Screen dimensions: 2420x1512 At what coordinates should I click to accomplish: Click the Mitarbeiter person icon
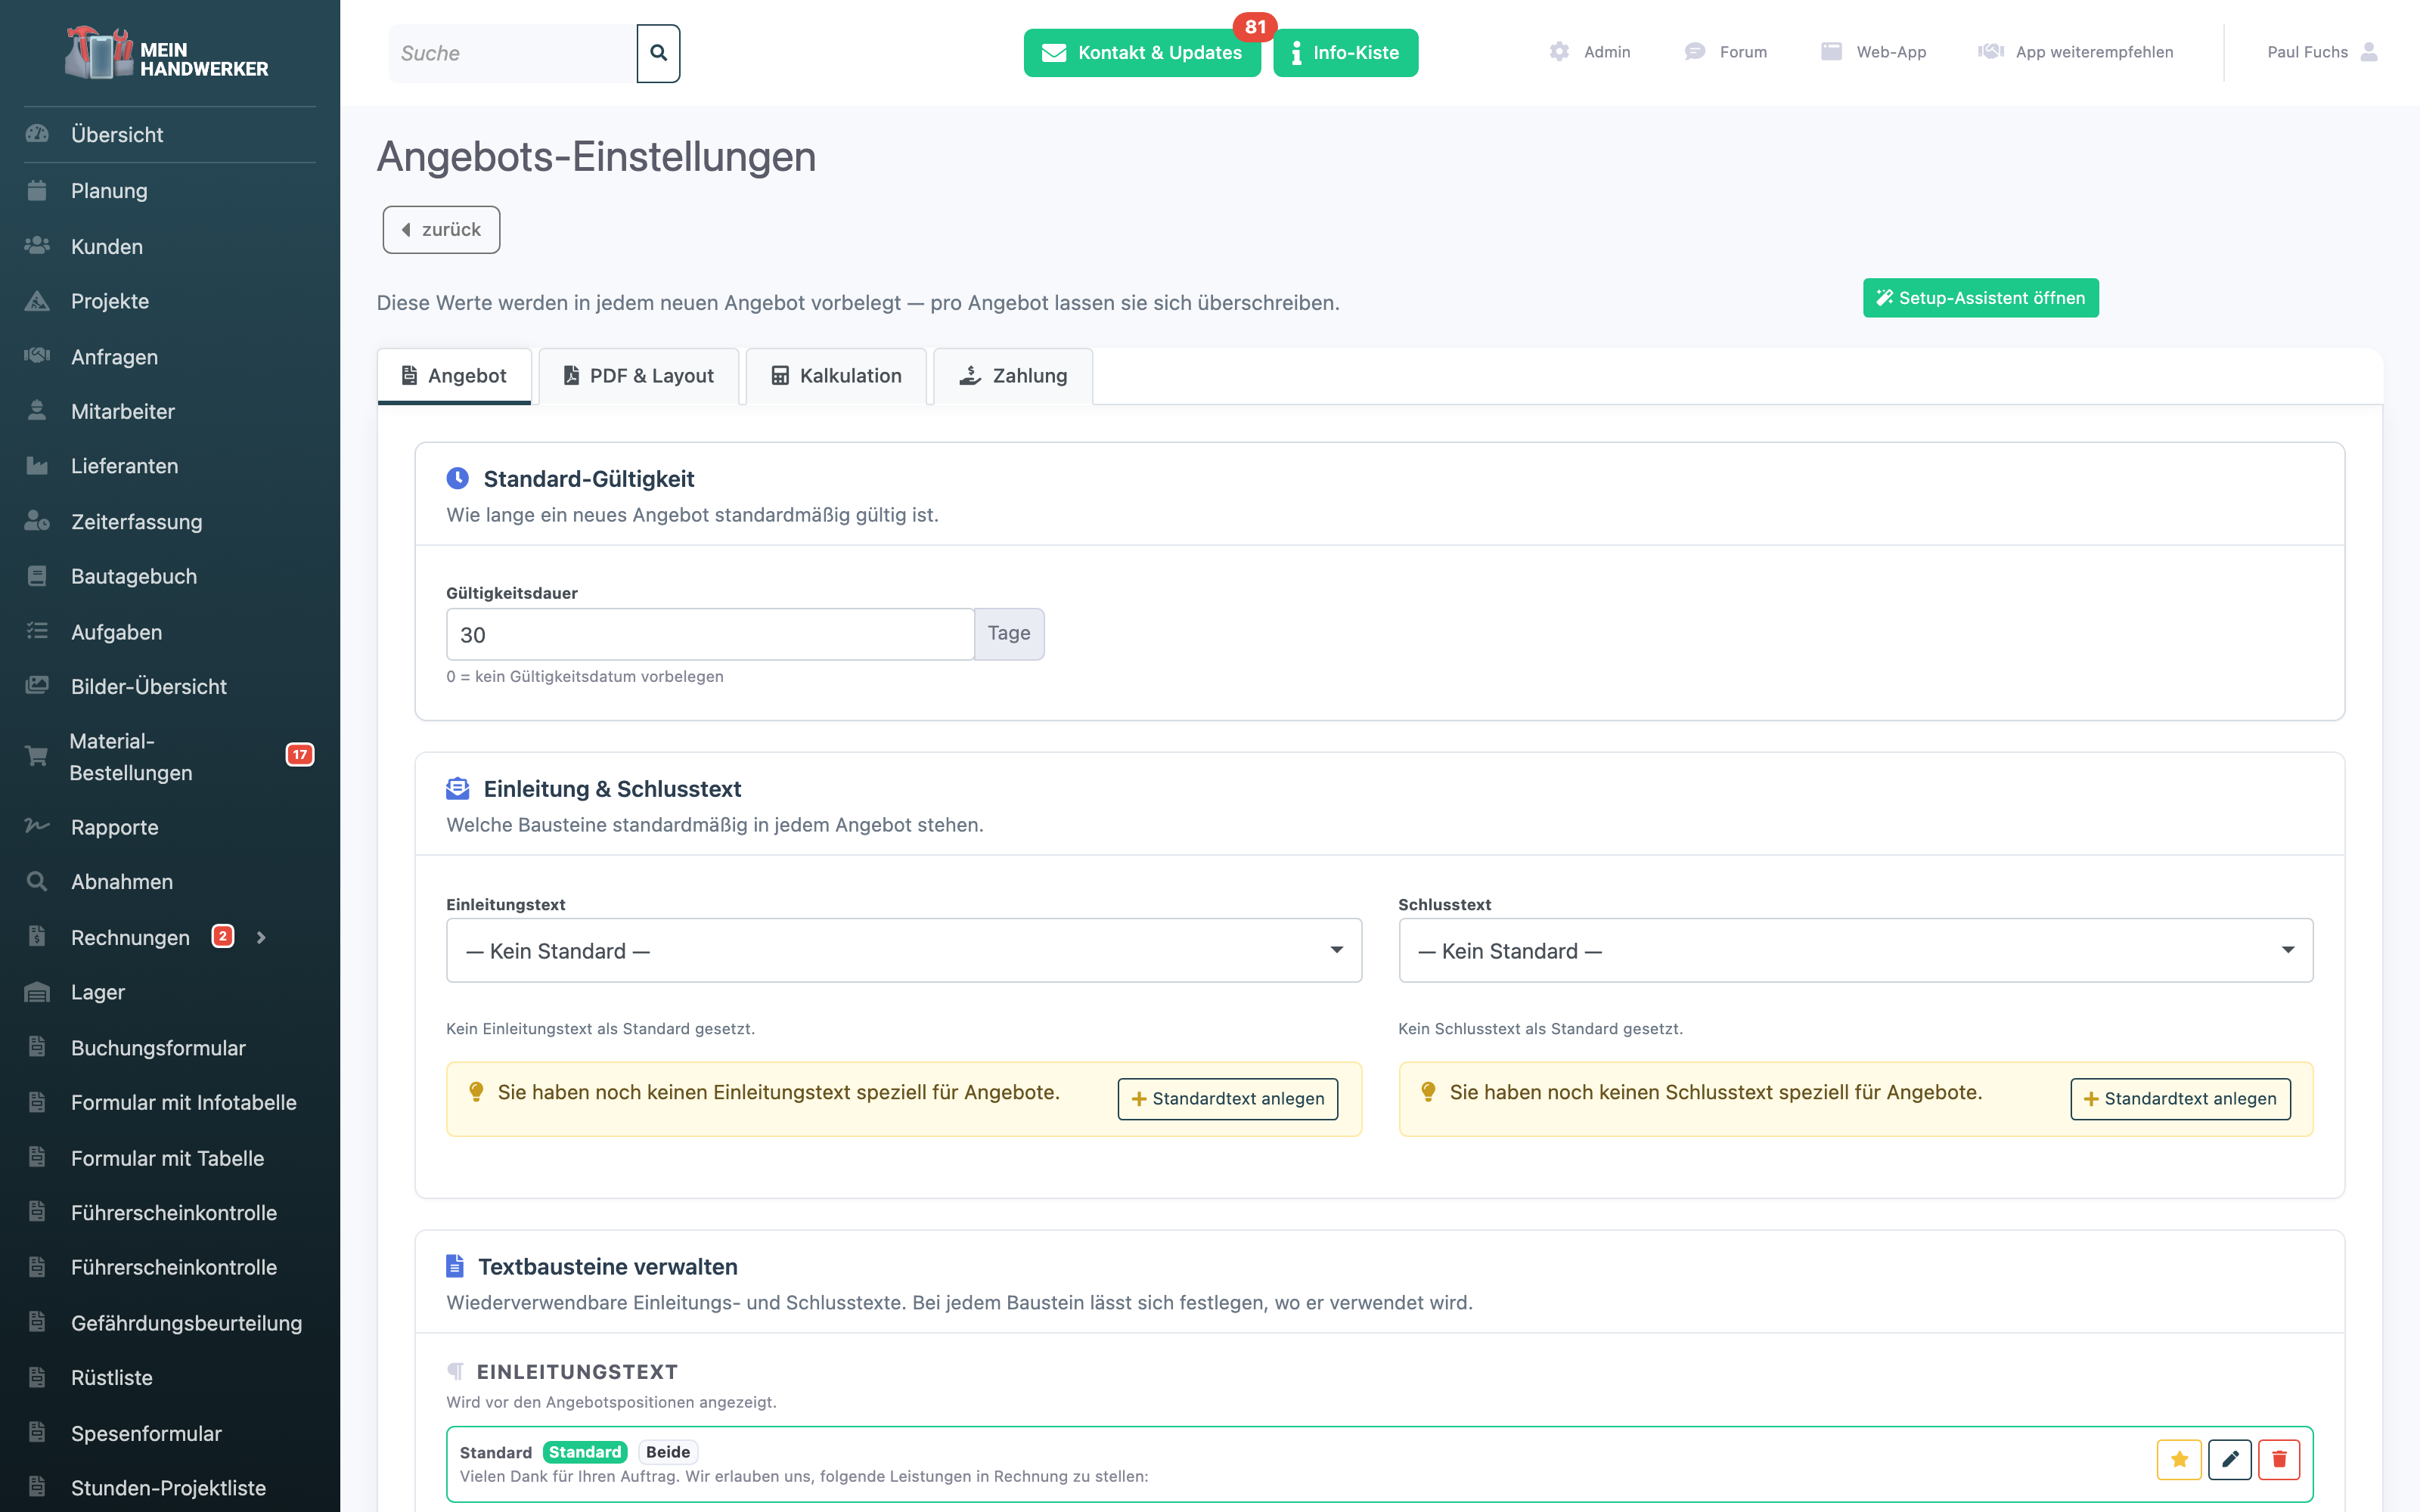coord(37,411)
